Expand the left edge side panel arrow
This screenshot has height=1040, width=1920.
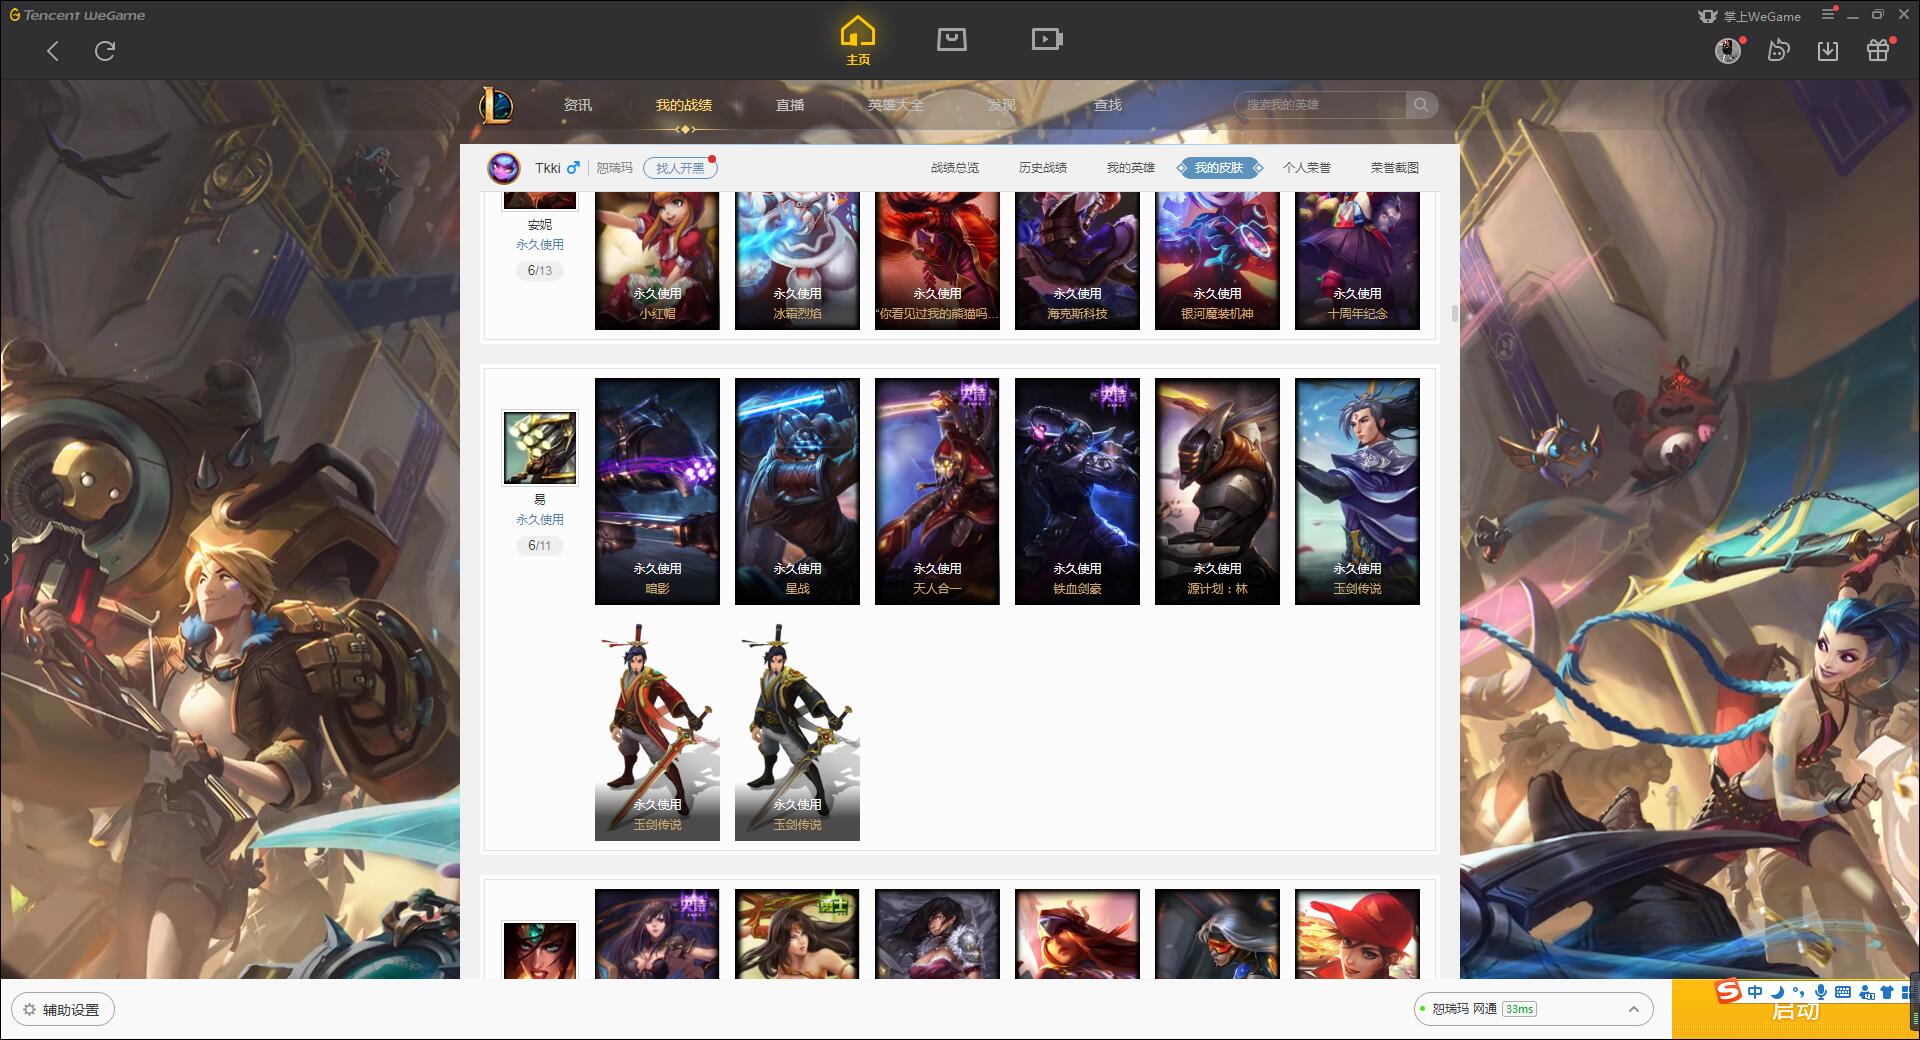click(5, 558)
